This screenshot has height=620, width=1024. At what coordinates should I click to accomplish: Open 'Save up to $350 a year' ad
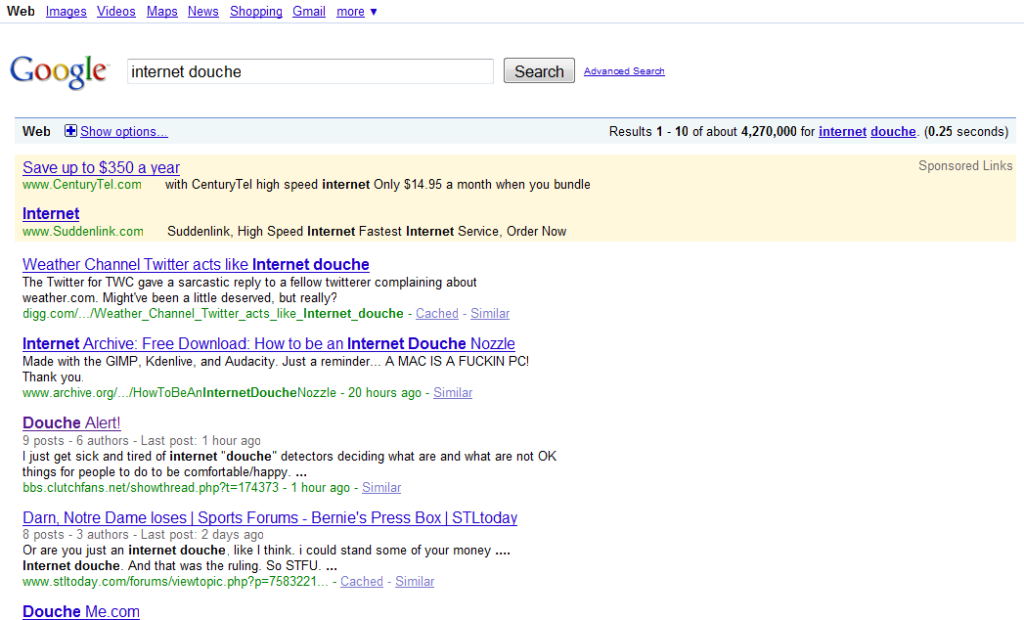click(101, 168)
